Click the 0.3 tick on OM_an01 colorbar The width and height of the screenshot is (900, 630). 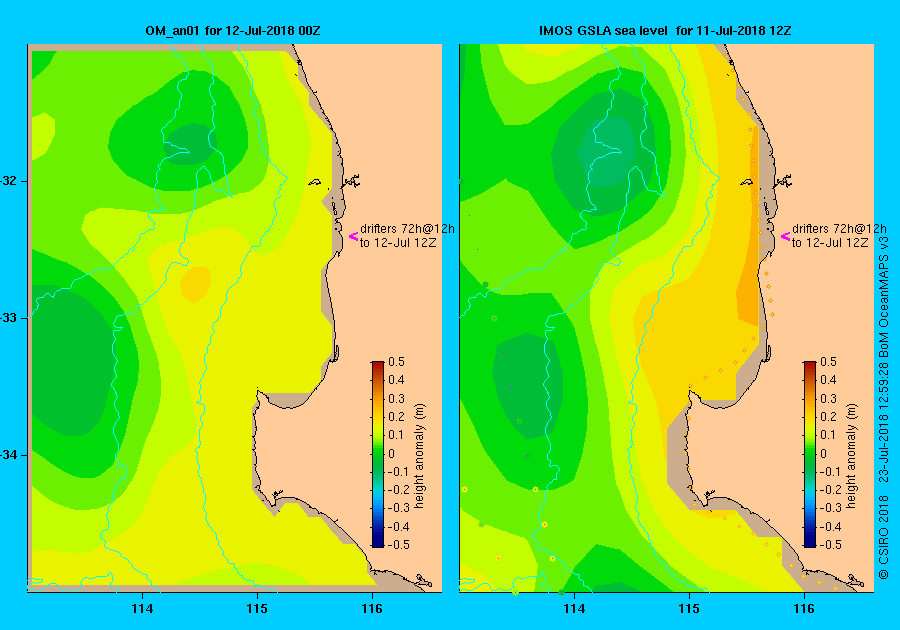pyautogui.click(x=397, y=398)
